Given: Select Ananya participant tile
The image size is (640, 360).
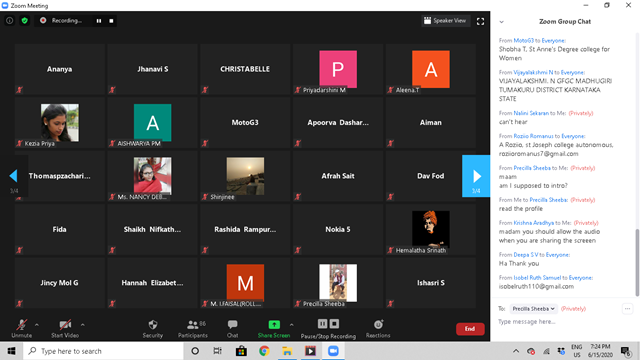Looking at the screenshot, I should (x=60, y=69).
